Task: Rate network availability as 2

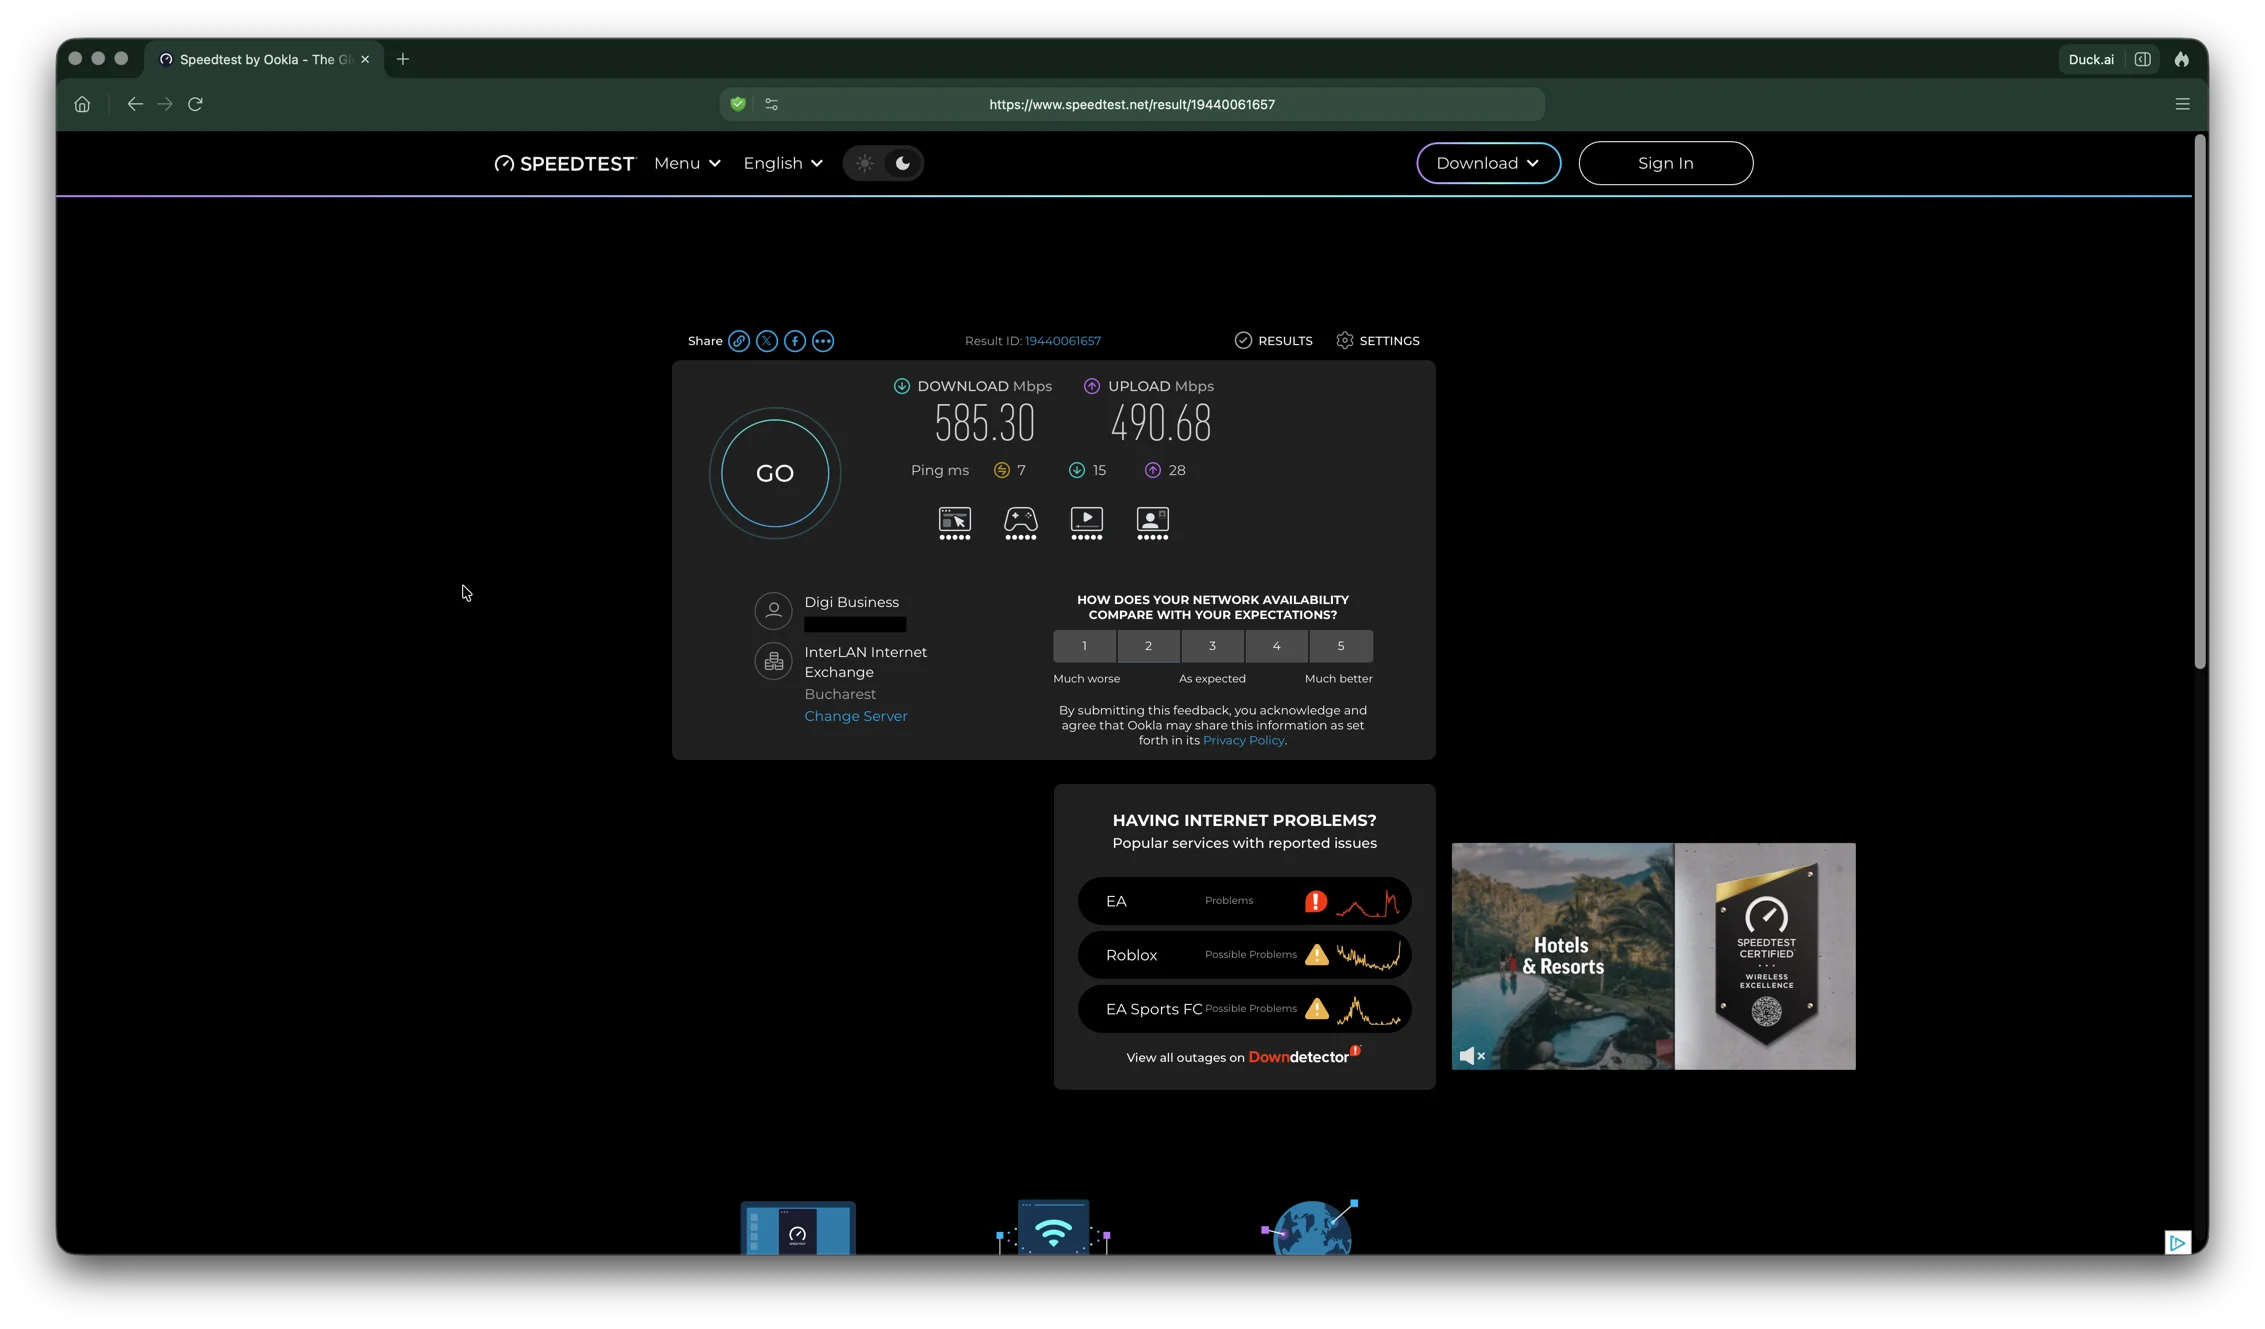Action: pos(1148,646)
